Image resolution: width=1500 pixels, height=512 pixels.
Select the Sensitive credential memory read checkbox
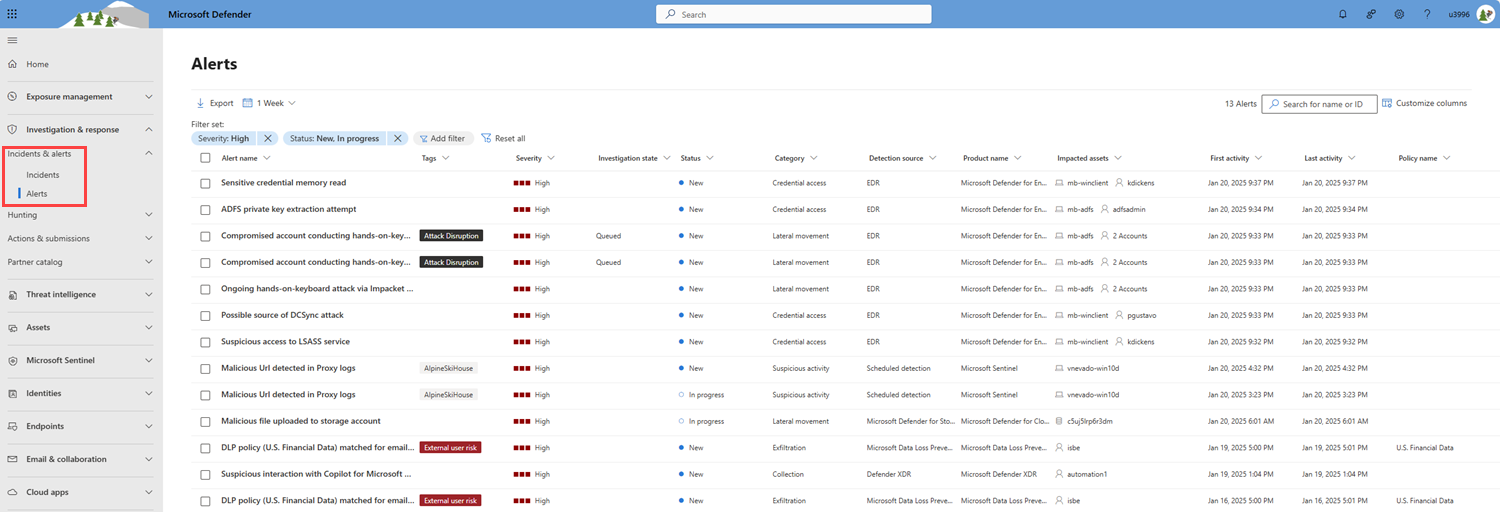[x=205, y=183]
